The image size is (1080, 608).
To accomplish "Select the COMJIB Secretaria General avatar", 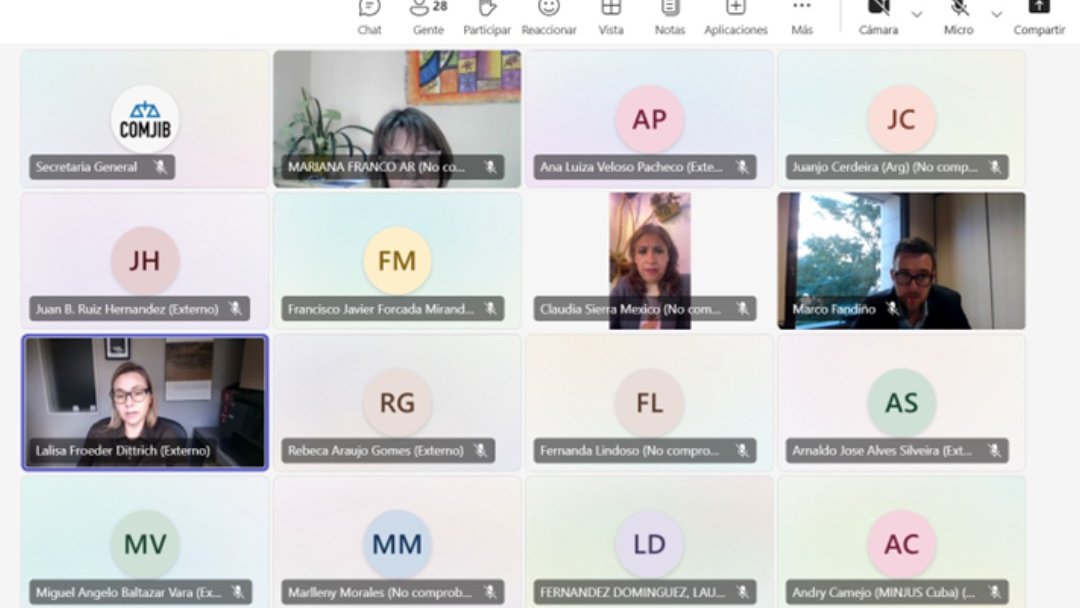I will (145, 120).
